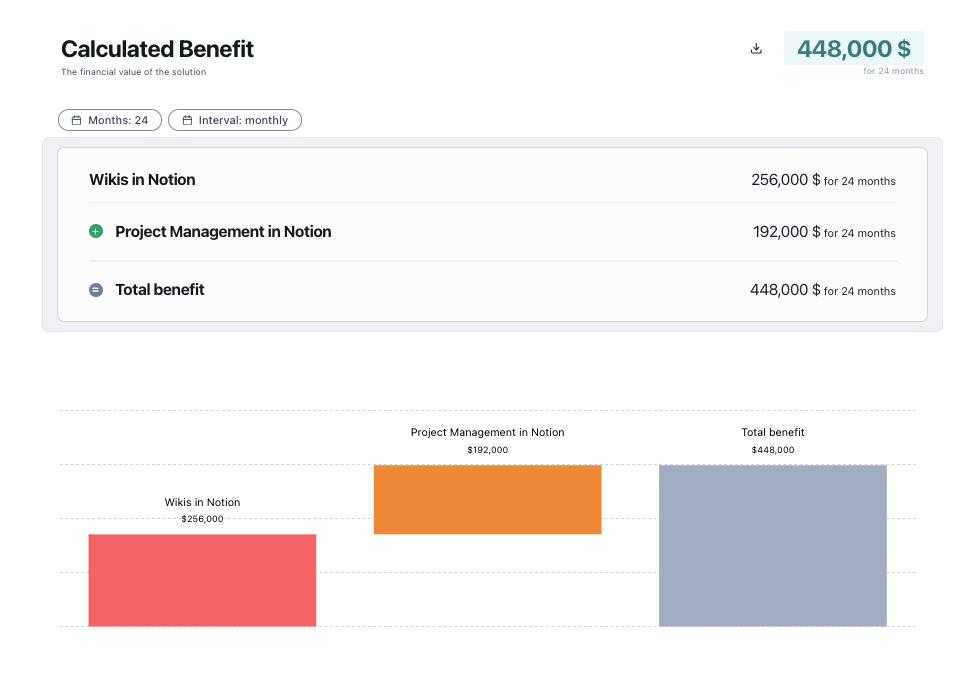The image size is (978, 676).
Task: Click the gray equals icon beside Total benefit
Action: coord(96,290)
